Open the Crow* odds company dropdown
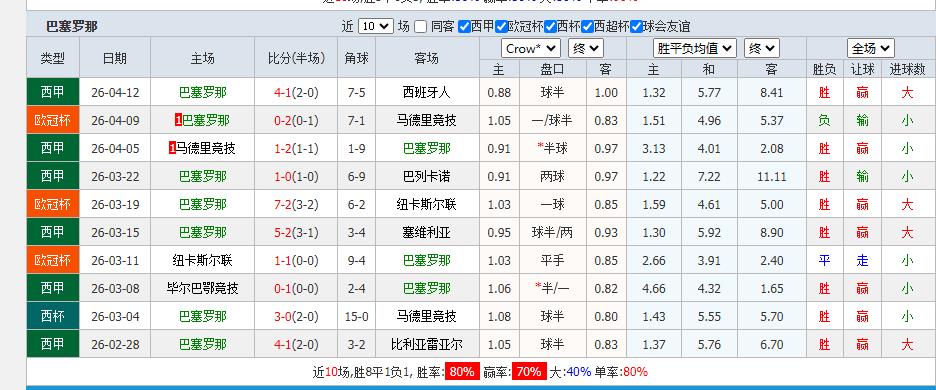The width and height of the screenshot is (936, 390). pos(531,48)
